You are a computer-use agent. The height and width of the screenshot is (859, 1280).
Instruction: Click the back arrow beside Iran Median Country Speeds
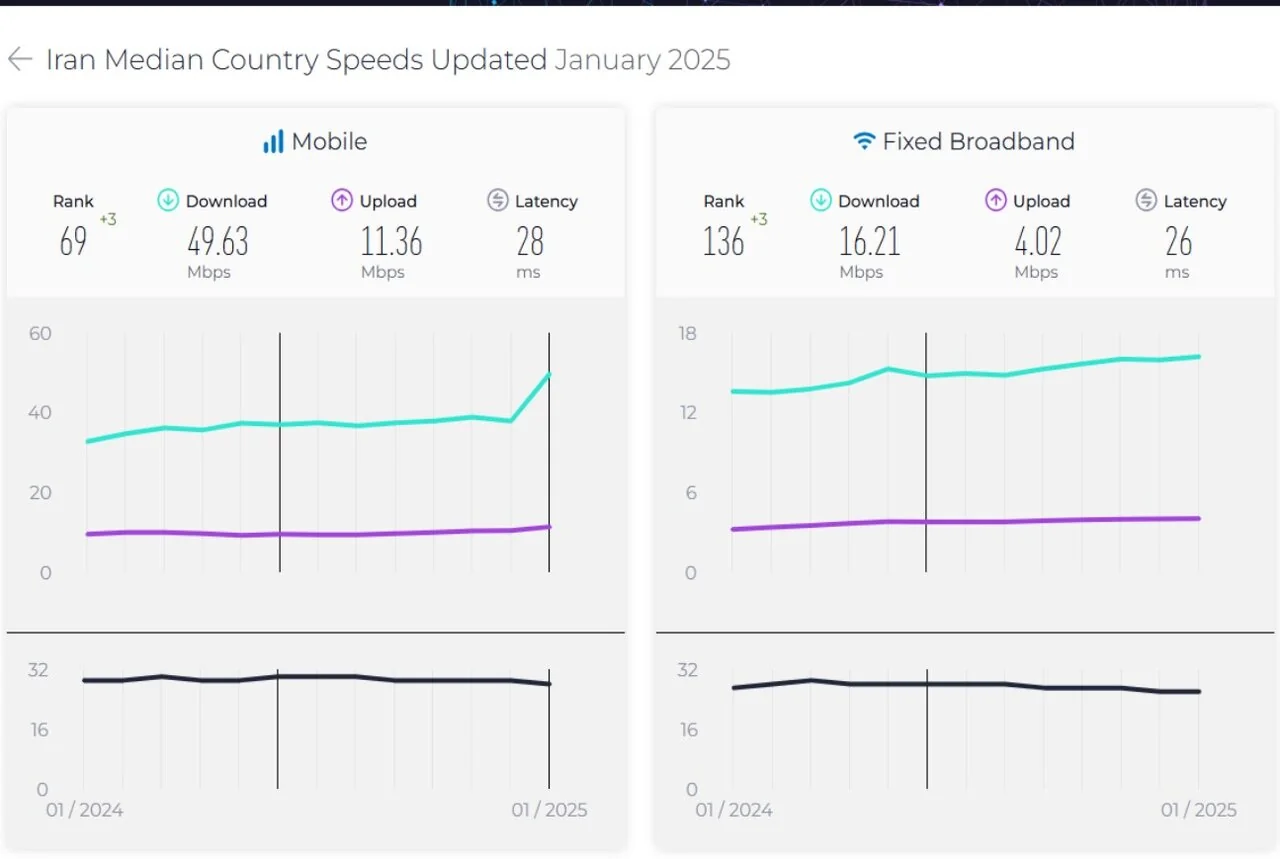20,60
